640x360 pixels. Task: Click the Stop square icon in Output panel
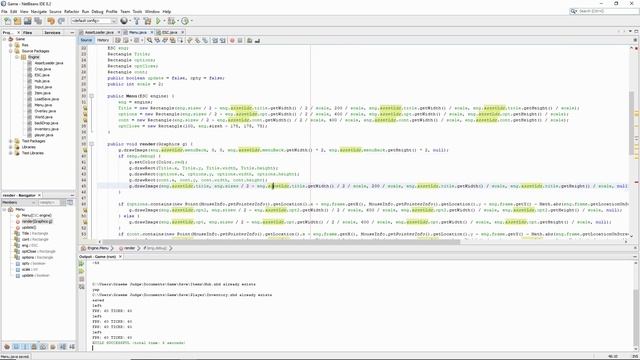pyautogui.click(x=82, y=279)
